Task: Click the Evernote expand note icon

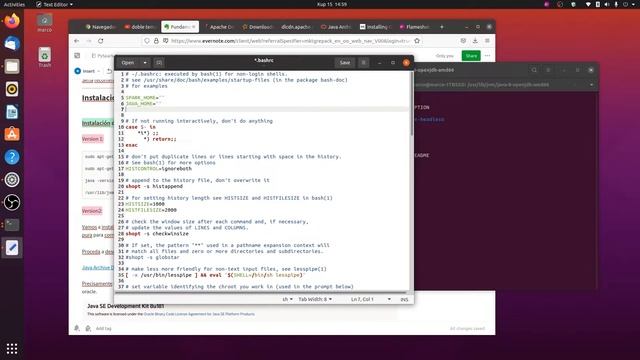Action: [77, 56]
